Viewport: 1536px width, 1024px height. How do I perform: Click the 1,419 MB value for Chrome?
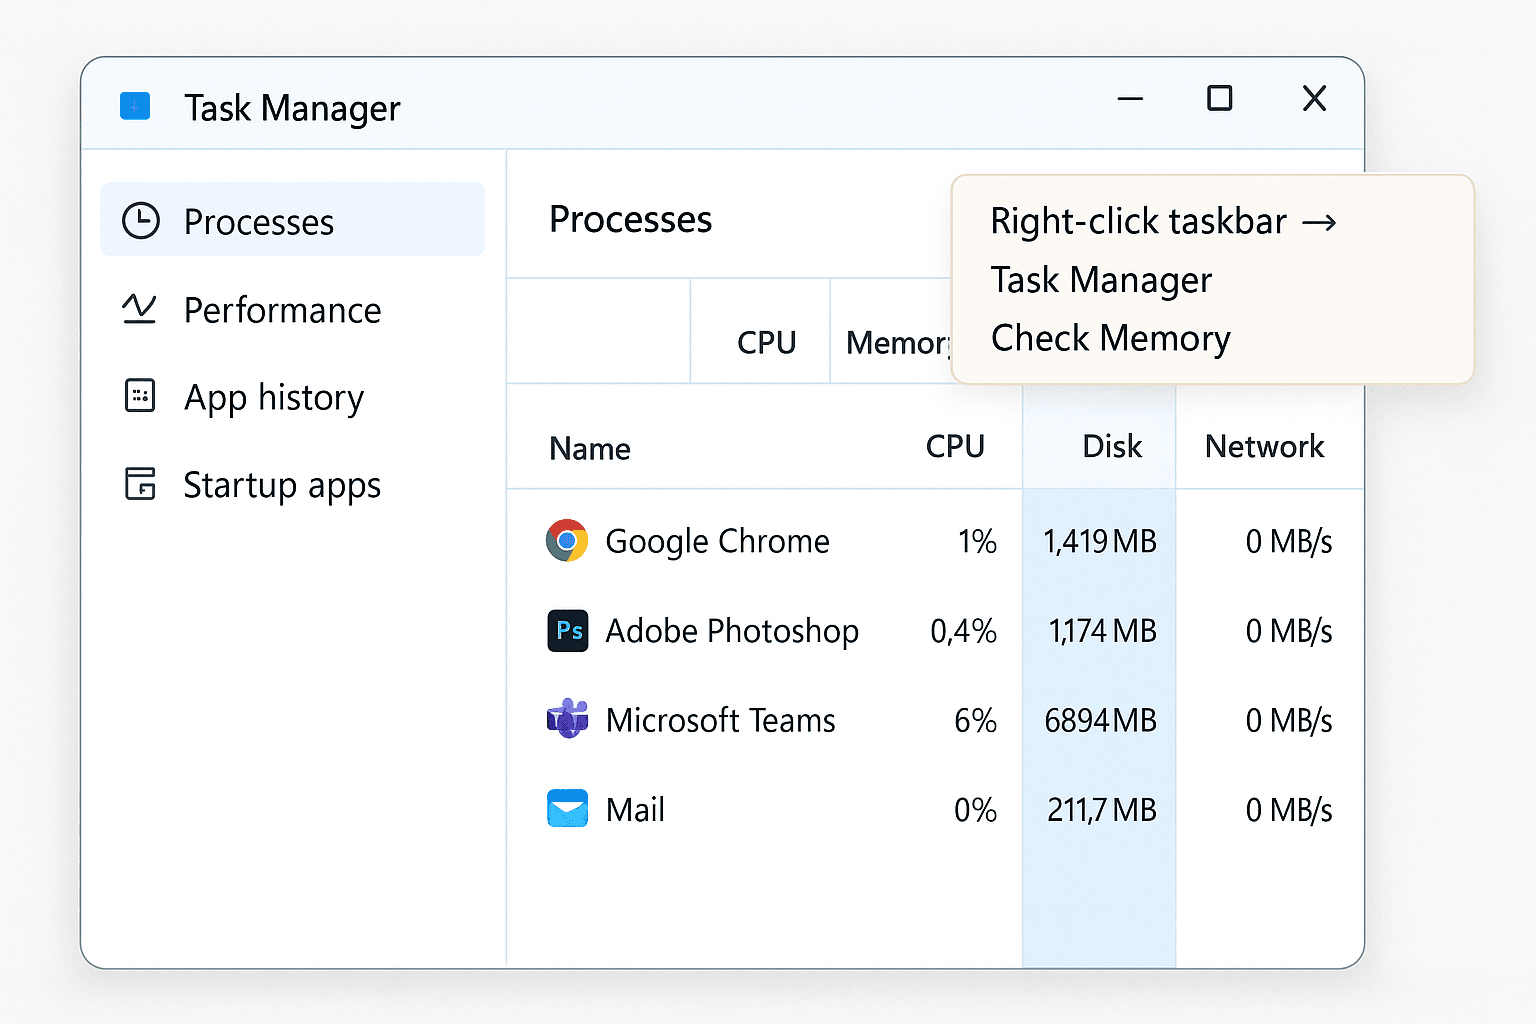click(1100, 541)
